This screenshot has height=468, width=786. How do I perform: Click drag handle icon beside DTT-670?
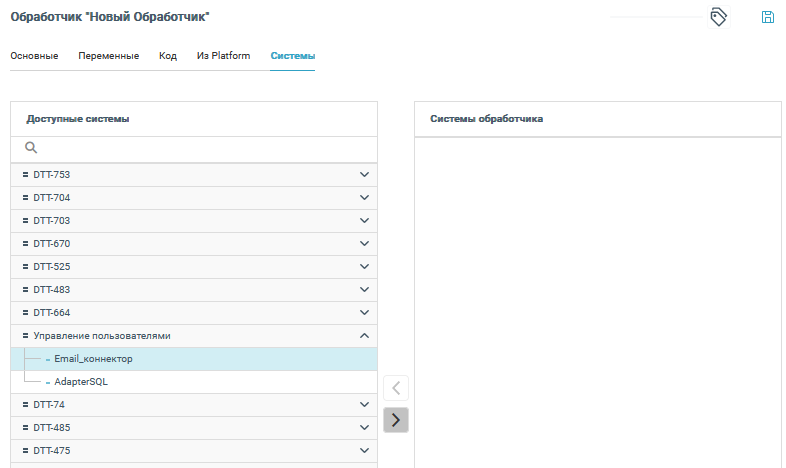(25, 244)
